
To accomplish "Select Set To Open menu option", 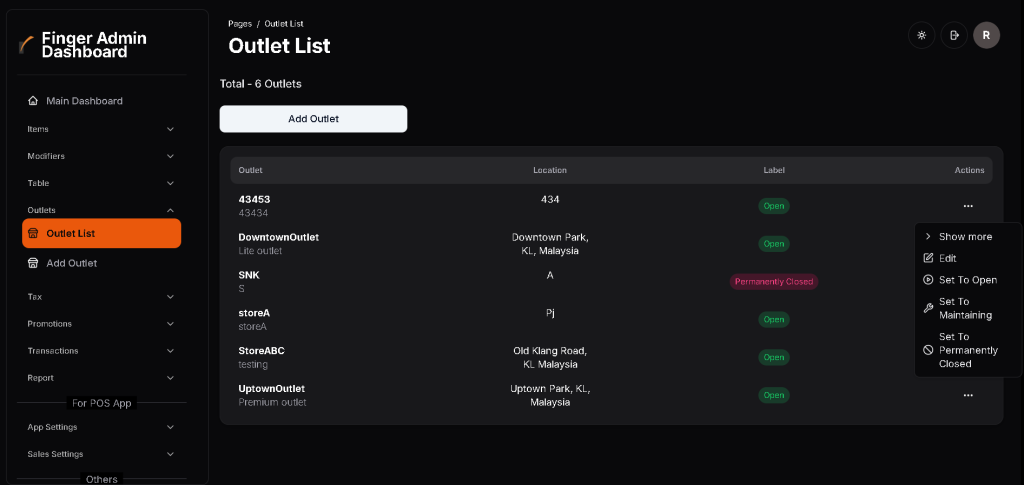I will coord(967,280).
